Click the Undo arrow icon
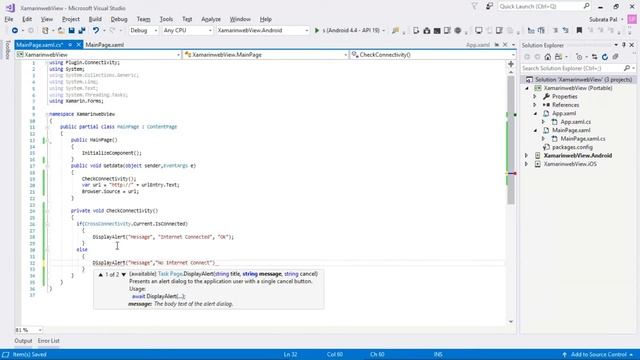 pos(96,31)
